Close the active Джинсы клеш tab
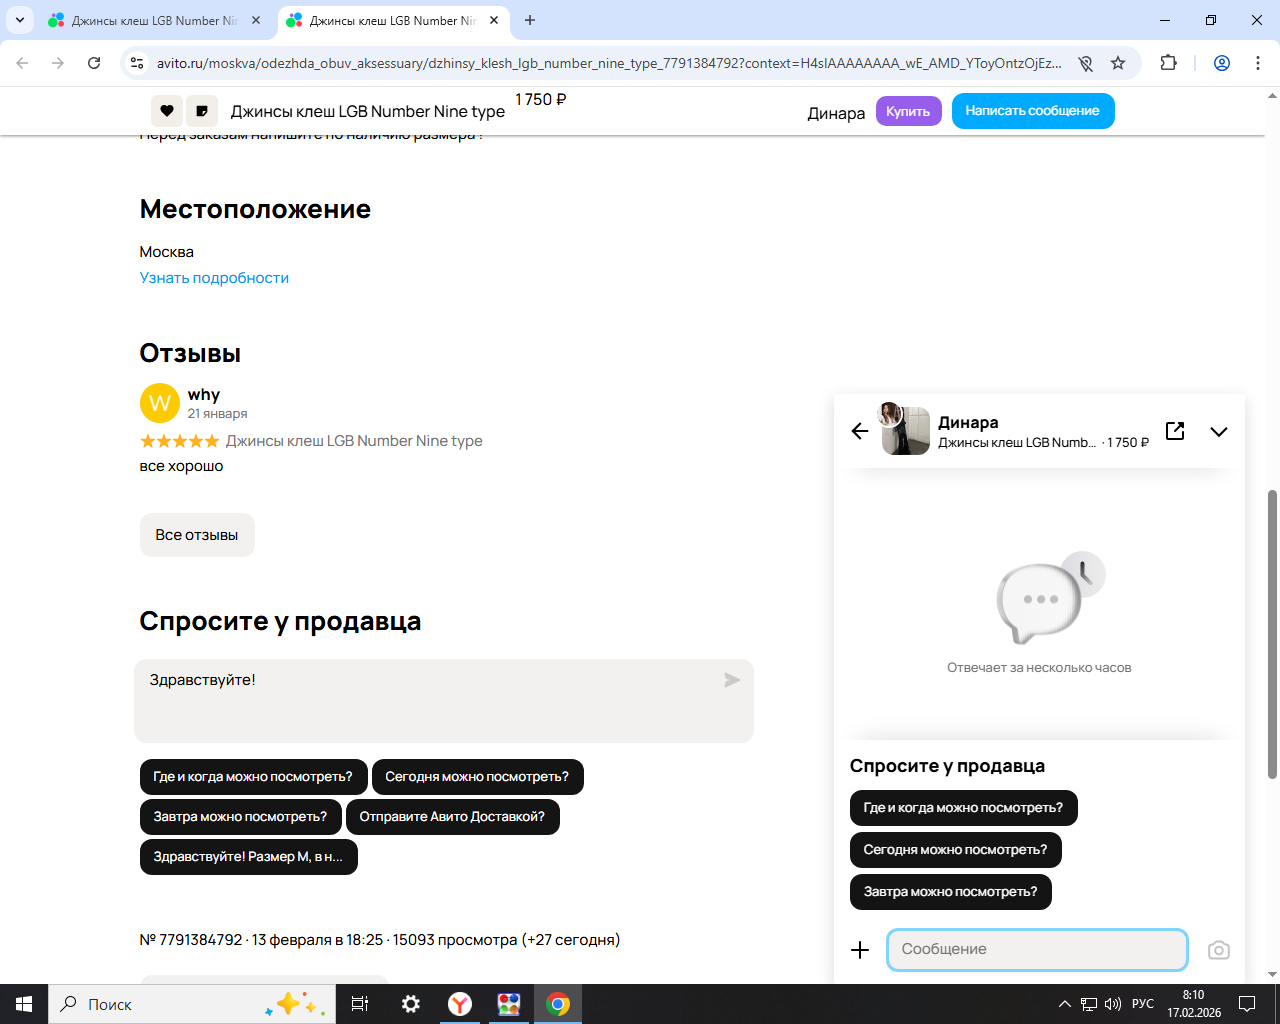1280x1024 pixels. 494,20
